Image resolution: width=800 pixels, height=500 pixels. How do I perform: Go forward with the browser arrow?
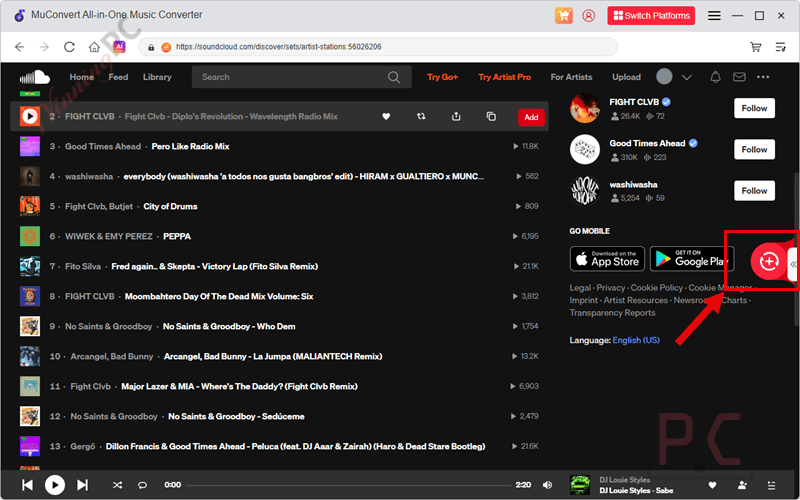tap(44, 47)
